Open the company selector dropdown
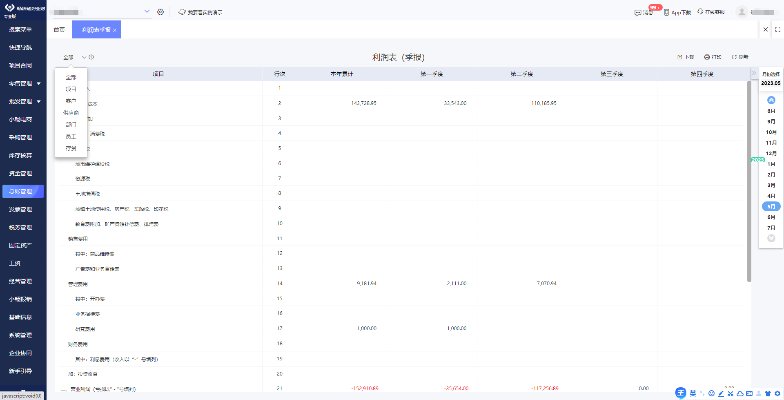 146,12
